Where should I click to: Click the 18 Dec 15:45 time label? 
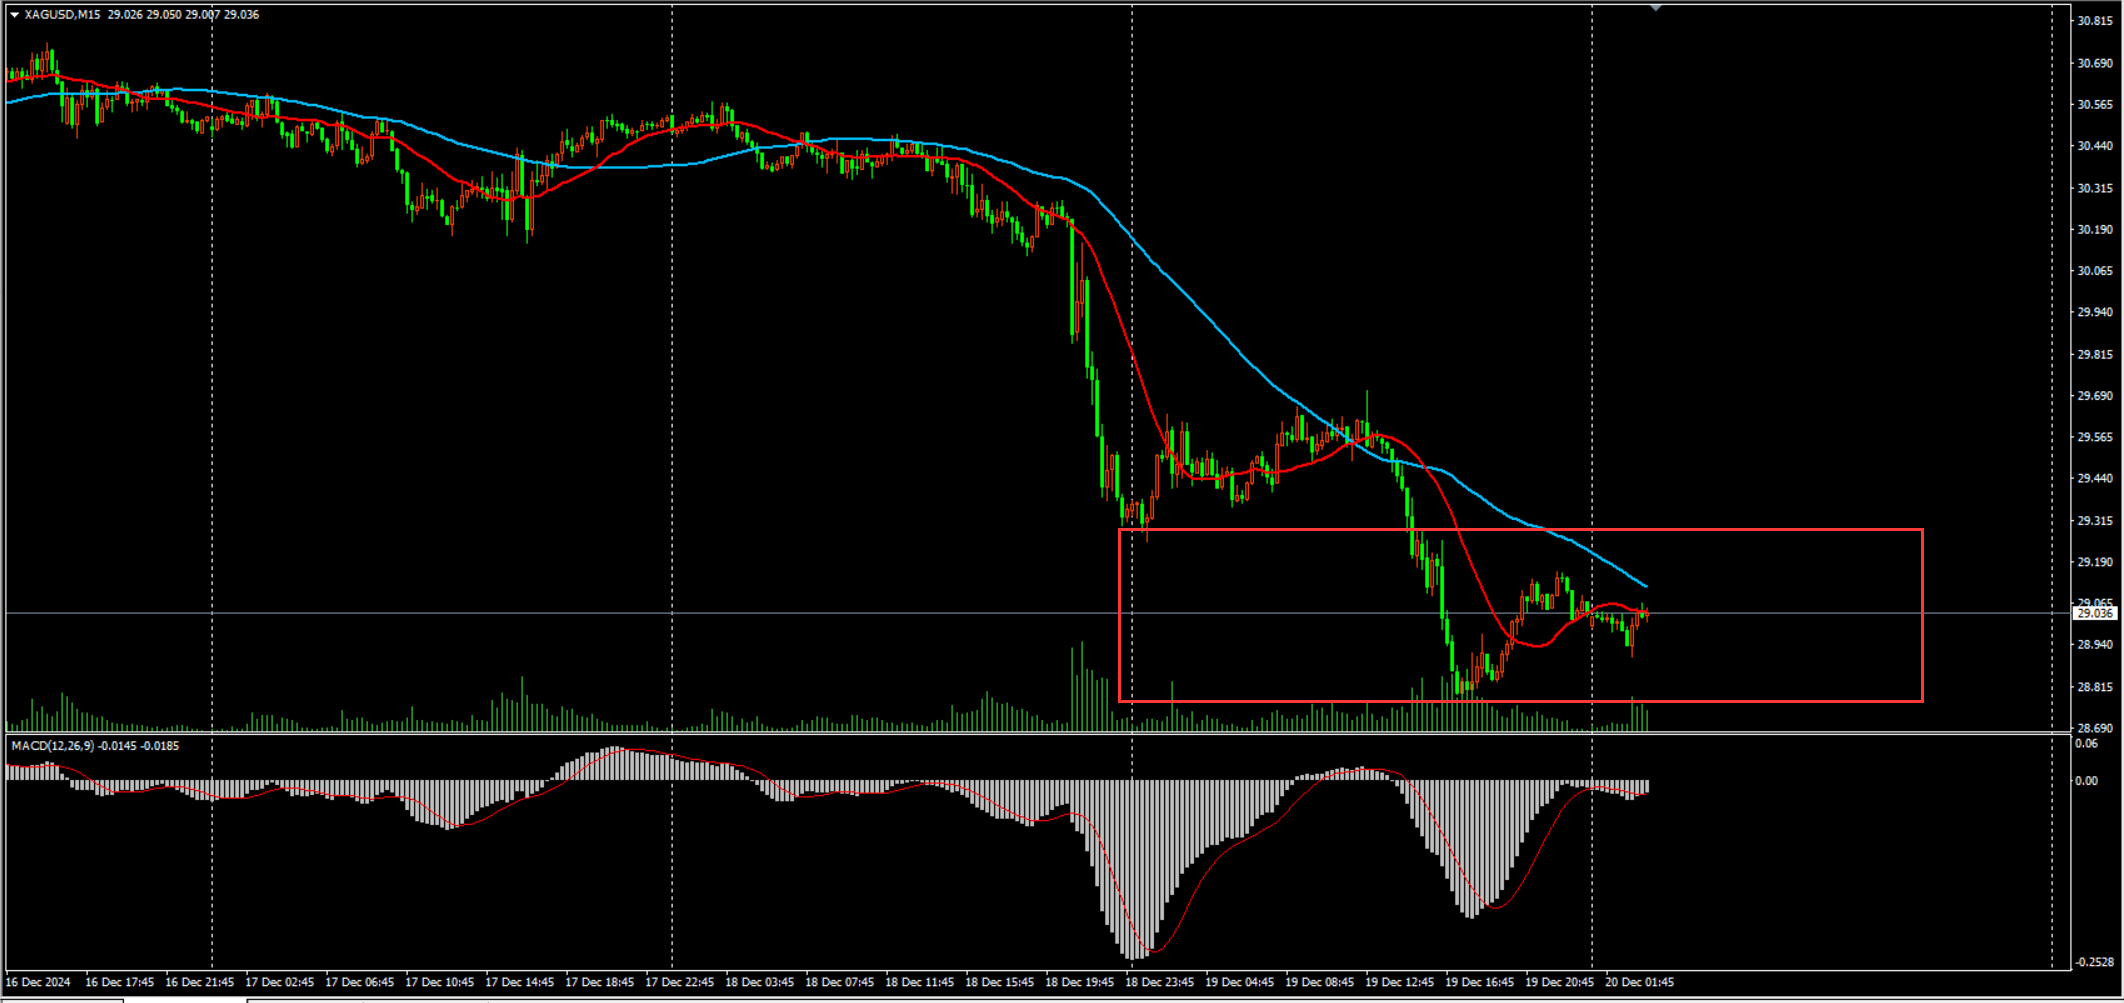[x=1000, y=982]
